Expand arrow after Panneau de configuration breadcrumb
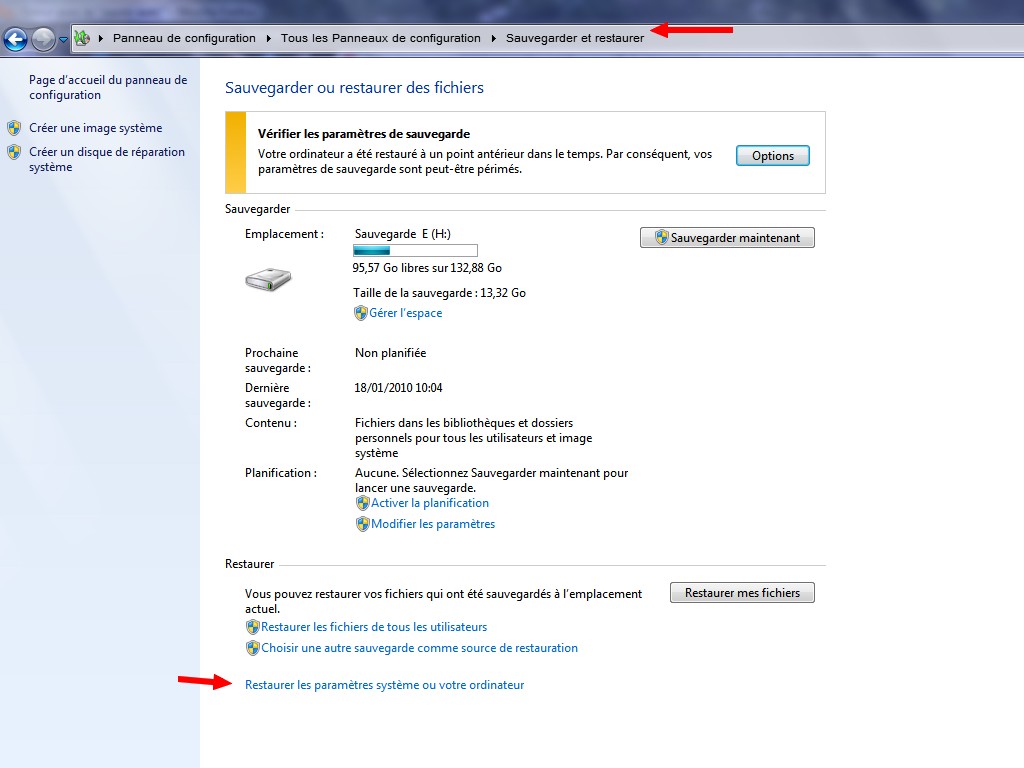The image size is (1024, 768). (x=268, y=38)
